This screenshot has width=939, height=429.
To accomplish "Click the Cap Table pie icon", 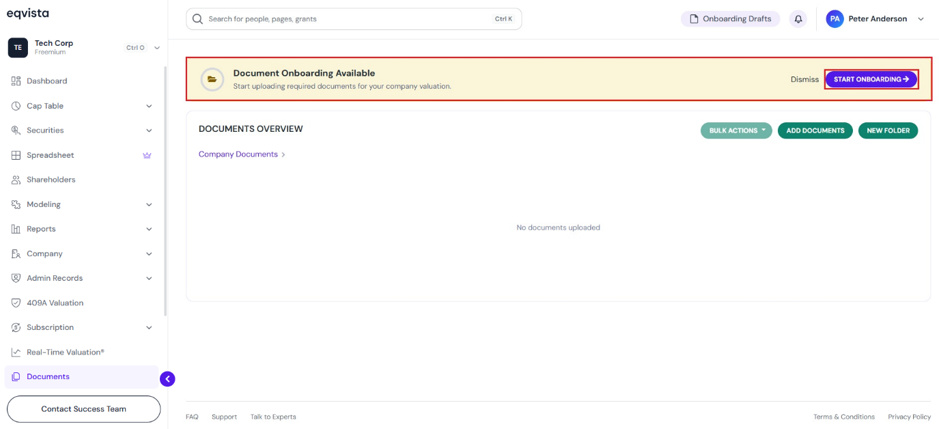I will [x=16, y=106].
